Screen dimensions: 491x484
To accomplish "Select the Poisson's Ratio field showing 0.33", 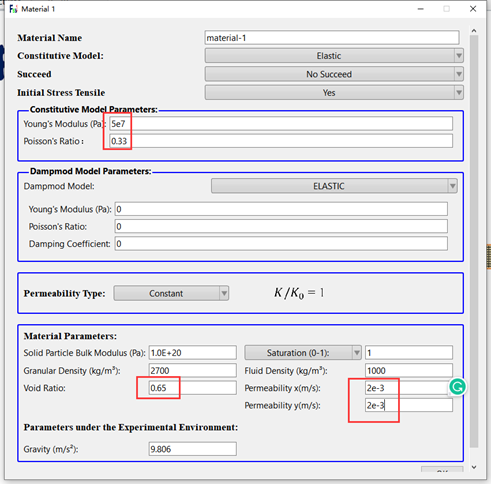I will click(x=281, y=141).
